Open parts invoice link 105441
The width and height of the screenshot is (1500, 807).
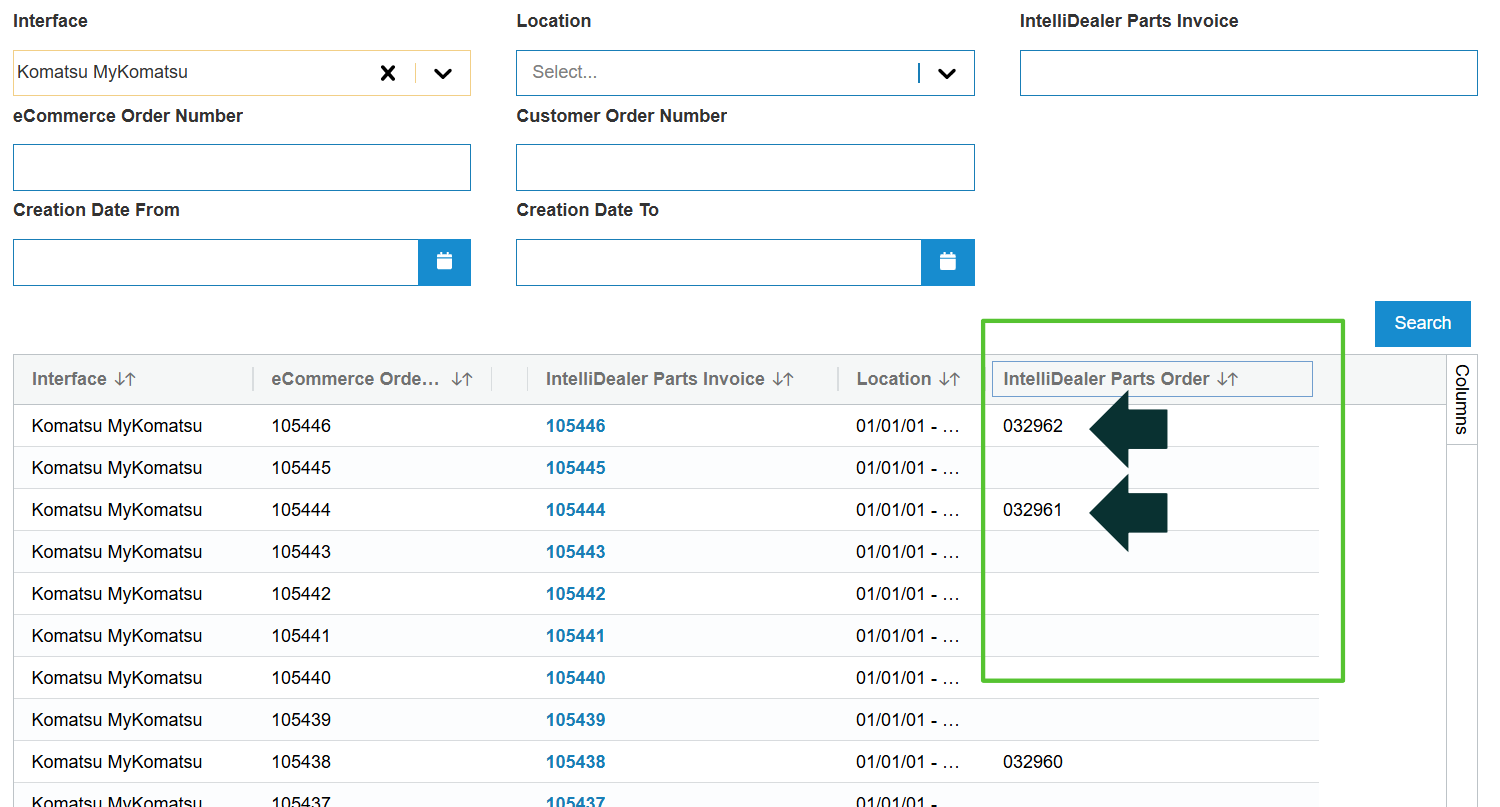pyautogui.click(x=576, y=636)
